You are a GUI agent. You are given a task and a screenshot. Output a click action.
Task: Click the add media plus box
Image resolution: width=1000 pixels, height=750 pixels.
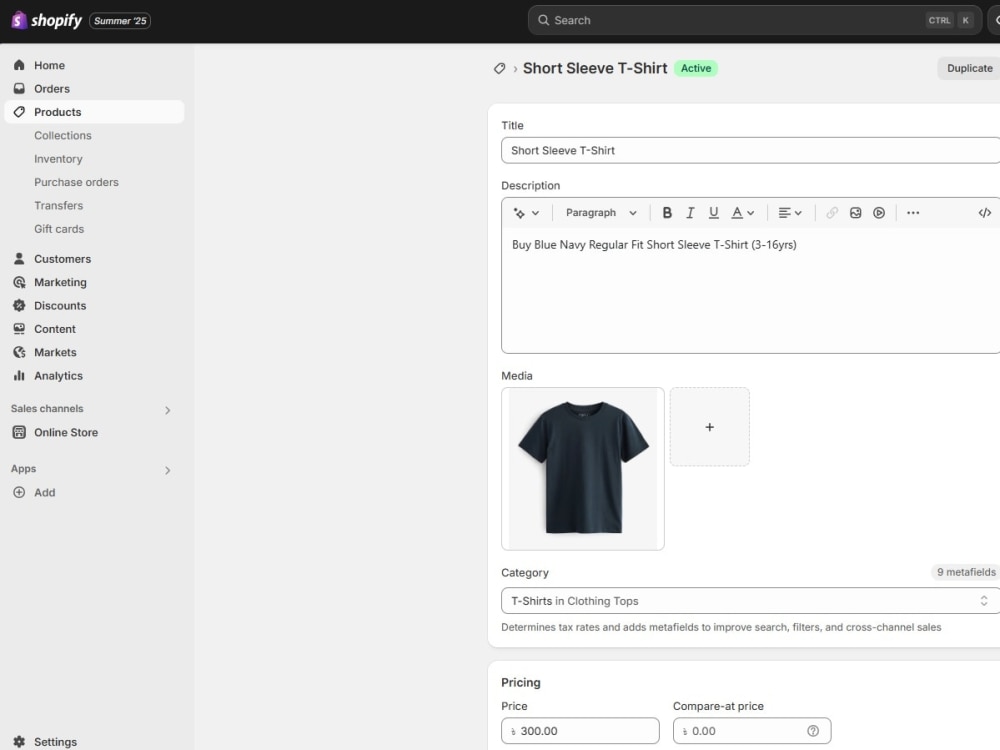pos(710,427)
